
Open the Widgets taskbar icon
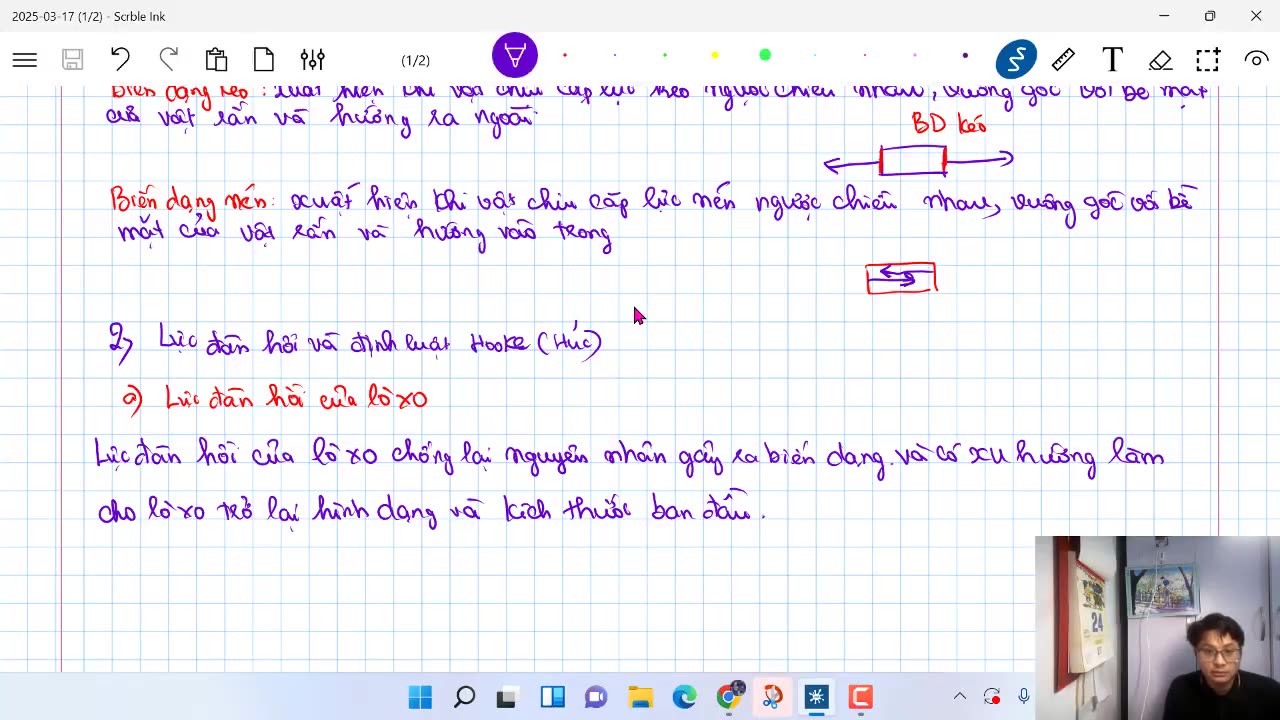coord(552,697)
